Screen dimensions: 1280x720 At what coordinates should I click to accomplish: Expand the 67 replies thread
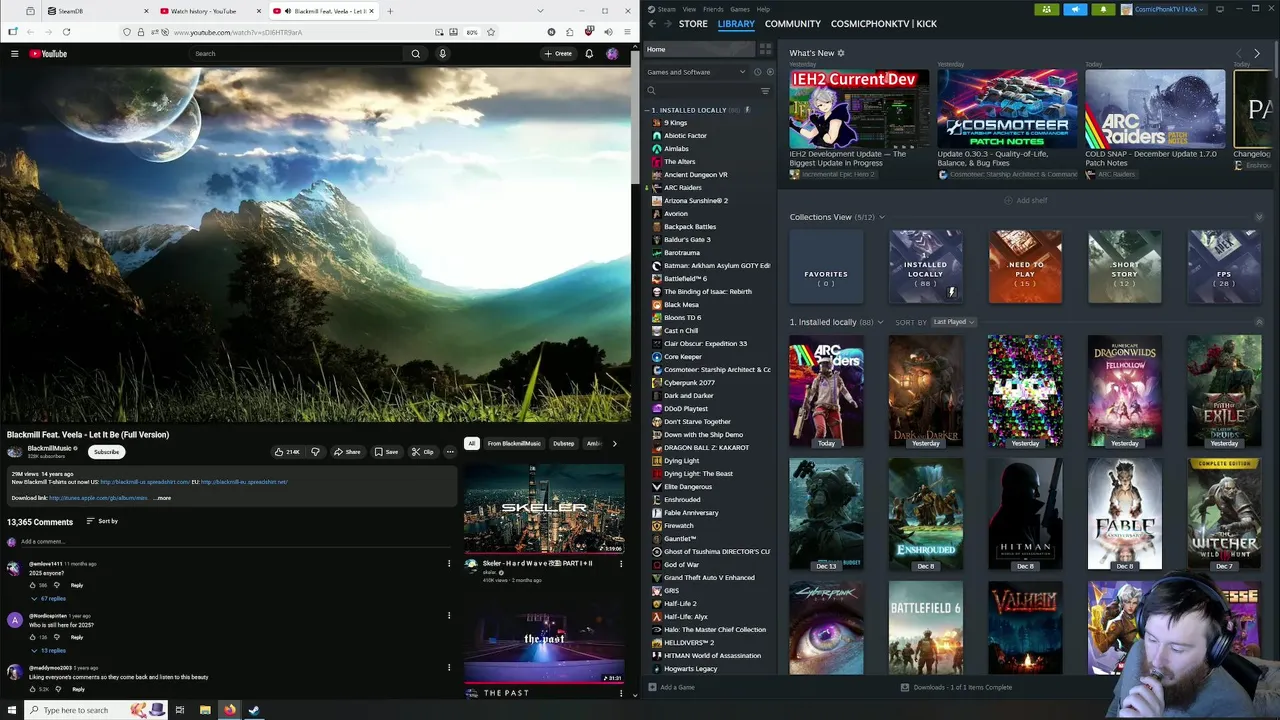(47, 598)
